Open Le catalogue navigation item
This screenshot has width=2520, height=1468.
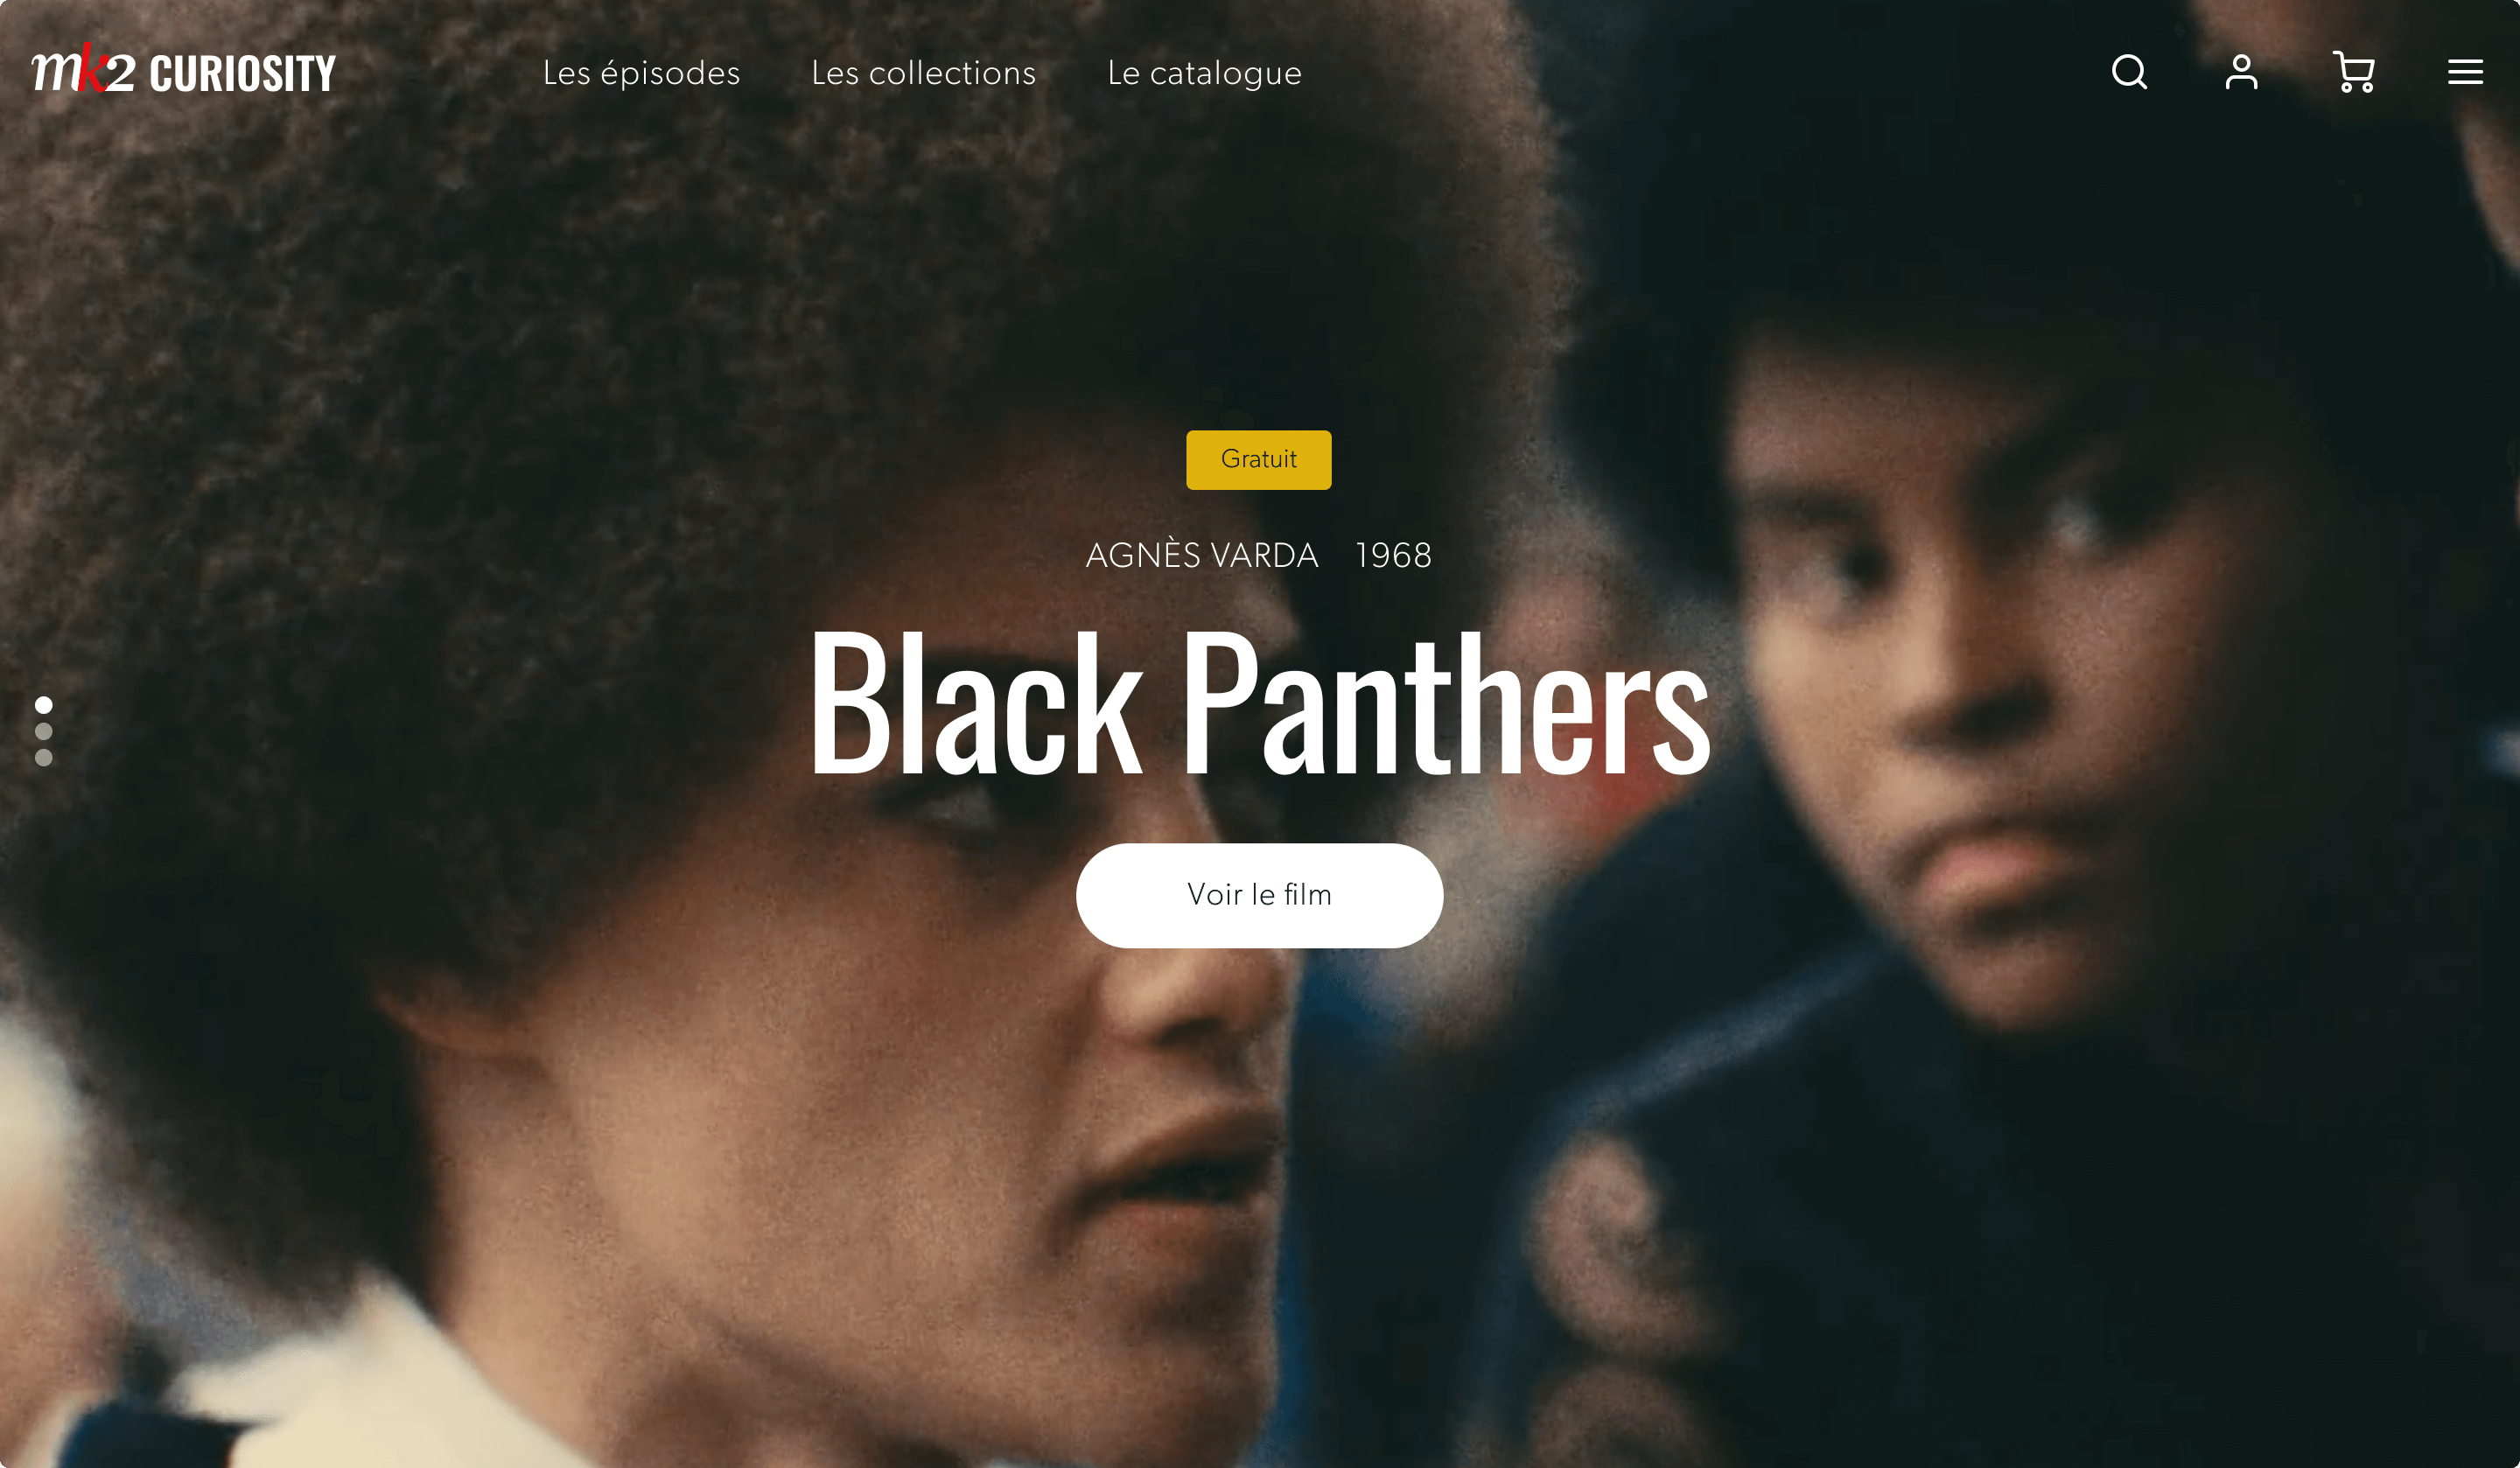[x=1204, y=73]
